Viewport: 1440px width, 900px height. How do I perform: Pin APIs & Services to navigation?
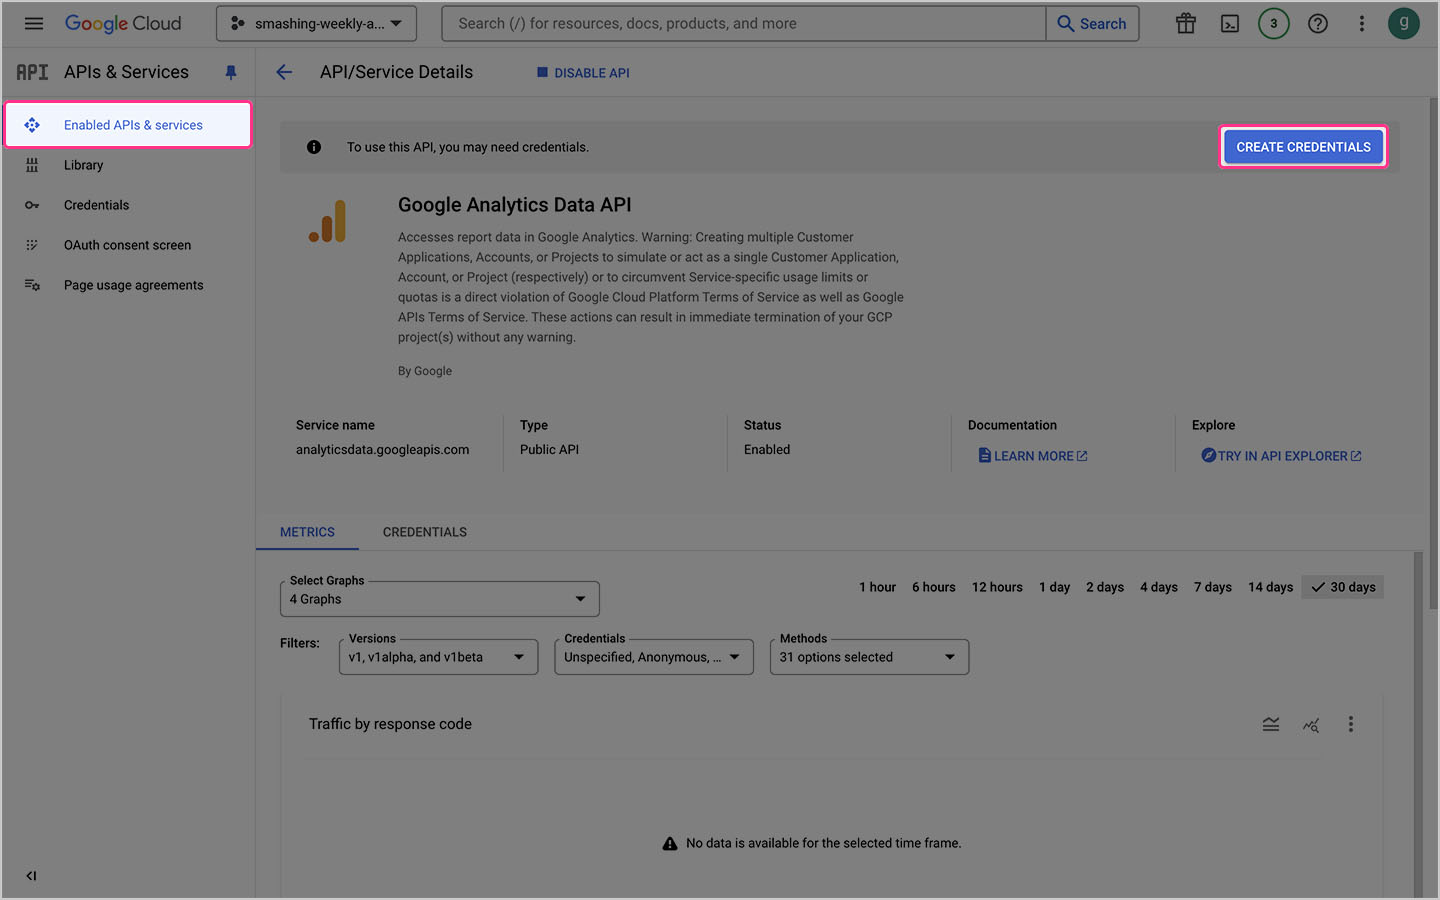[x=231, y=71]
